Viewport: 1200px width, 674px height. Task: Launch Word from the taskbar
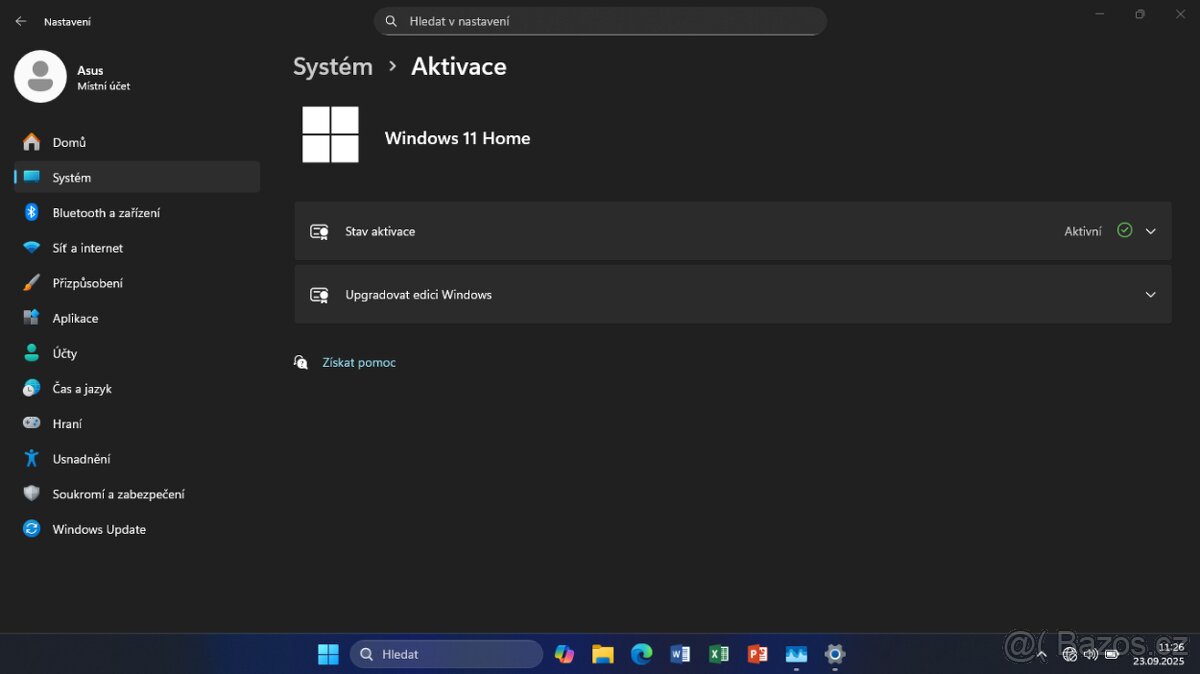click(680, 653)
